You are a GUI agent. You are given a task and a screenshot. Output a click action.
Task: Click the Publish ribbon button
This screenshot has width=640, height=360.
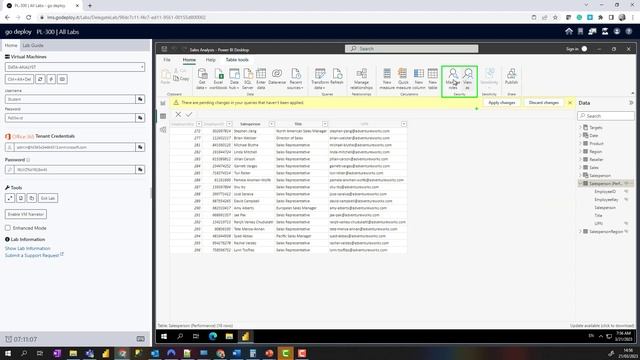[511, 76]
